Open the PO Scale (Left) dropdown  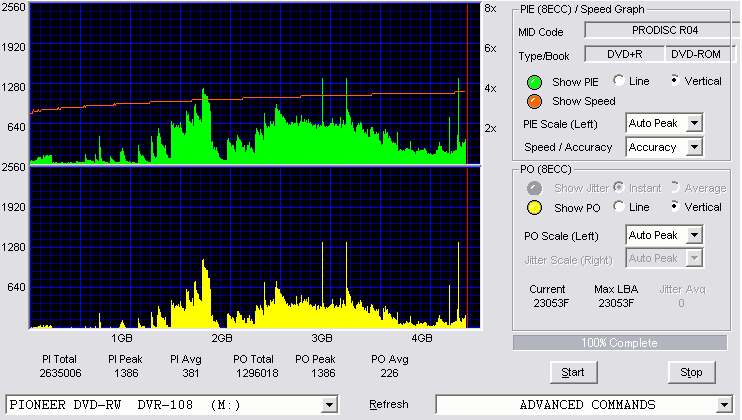pos(694,235)
